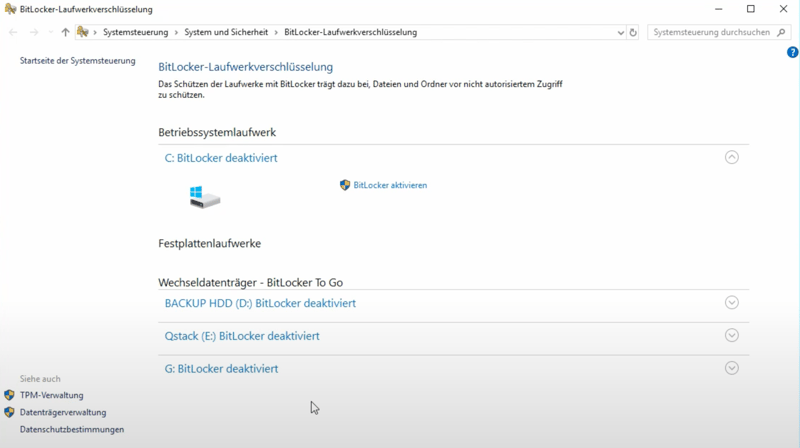Go to Startseite der Systemsteuerung

78,61
